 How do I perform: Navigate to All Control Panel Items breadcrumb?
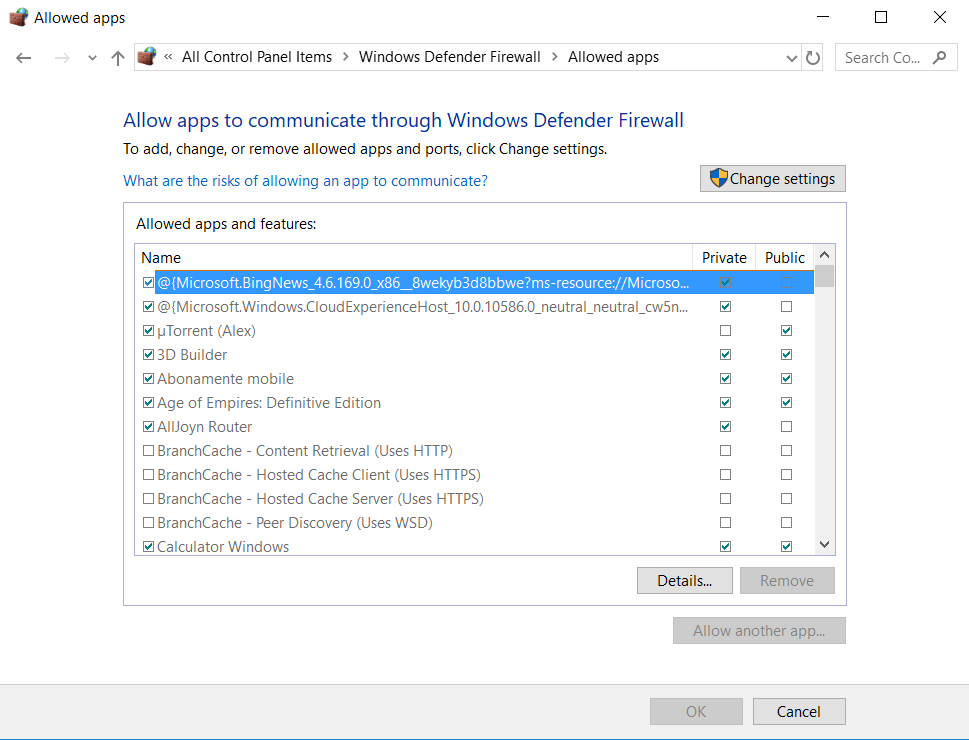pyautogui.click(x=256, y=57)
